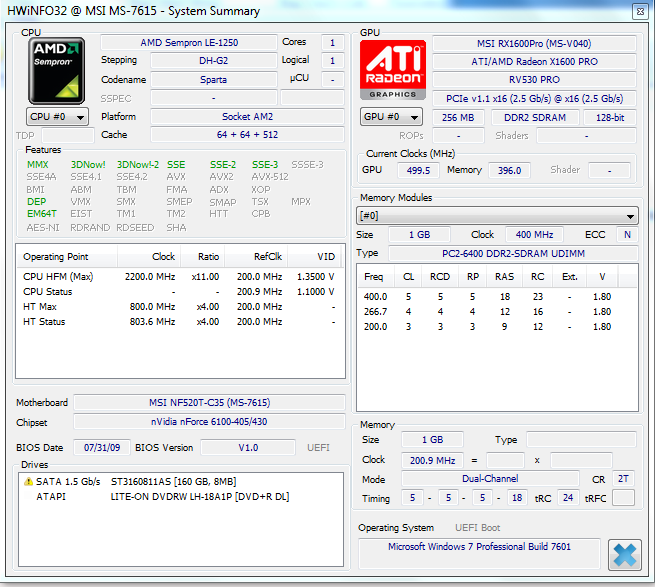Click the CR 2T command rate field
Image resolution: width=655 pixels, height=587 pixels.
coord(623,479)
